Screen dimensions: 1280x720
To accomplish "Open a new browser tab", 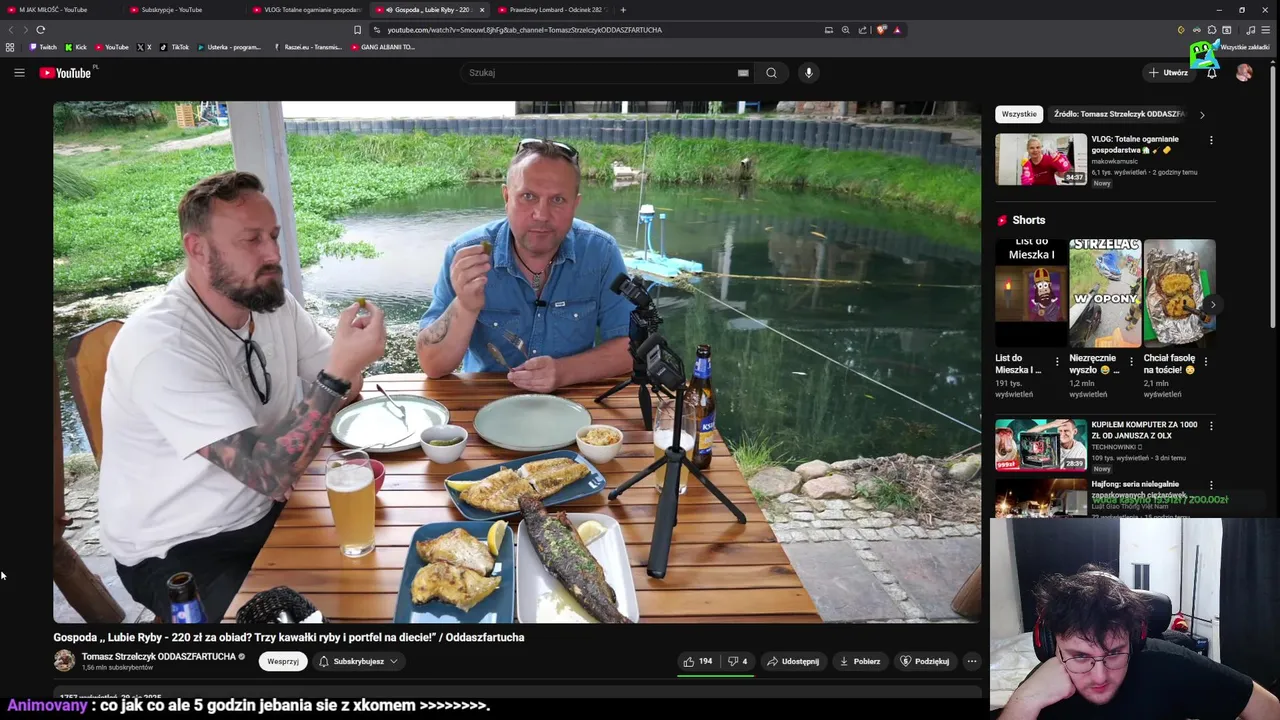I will 623,9.
